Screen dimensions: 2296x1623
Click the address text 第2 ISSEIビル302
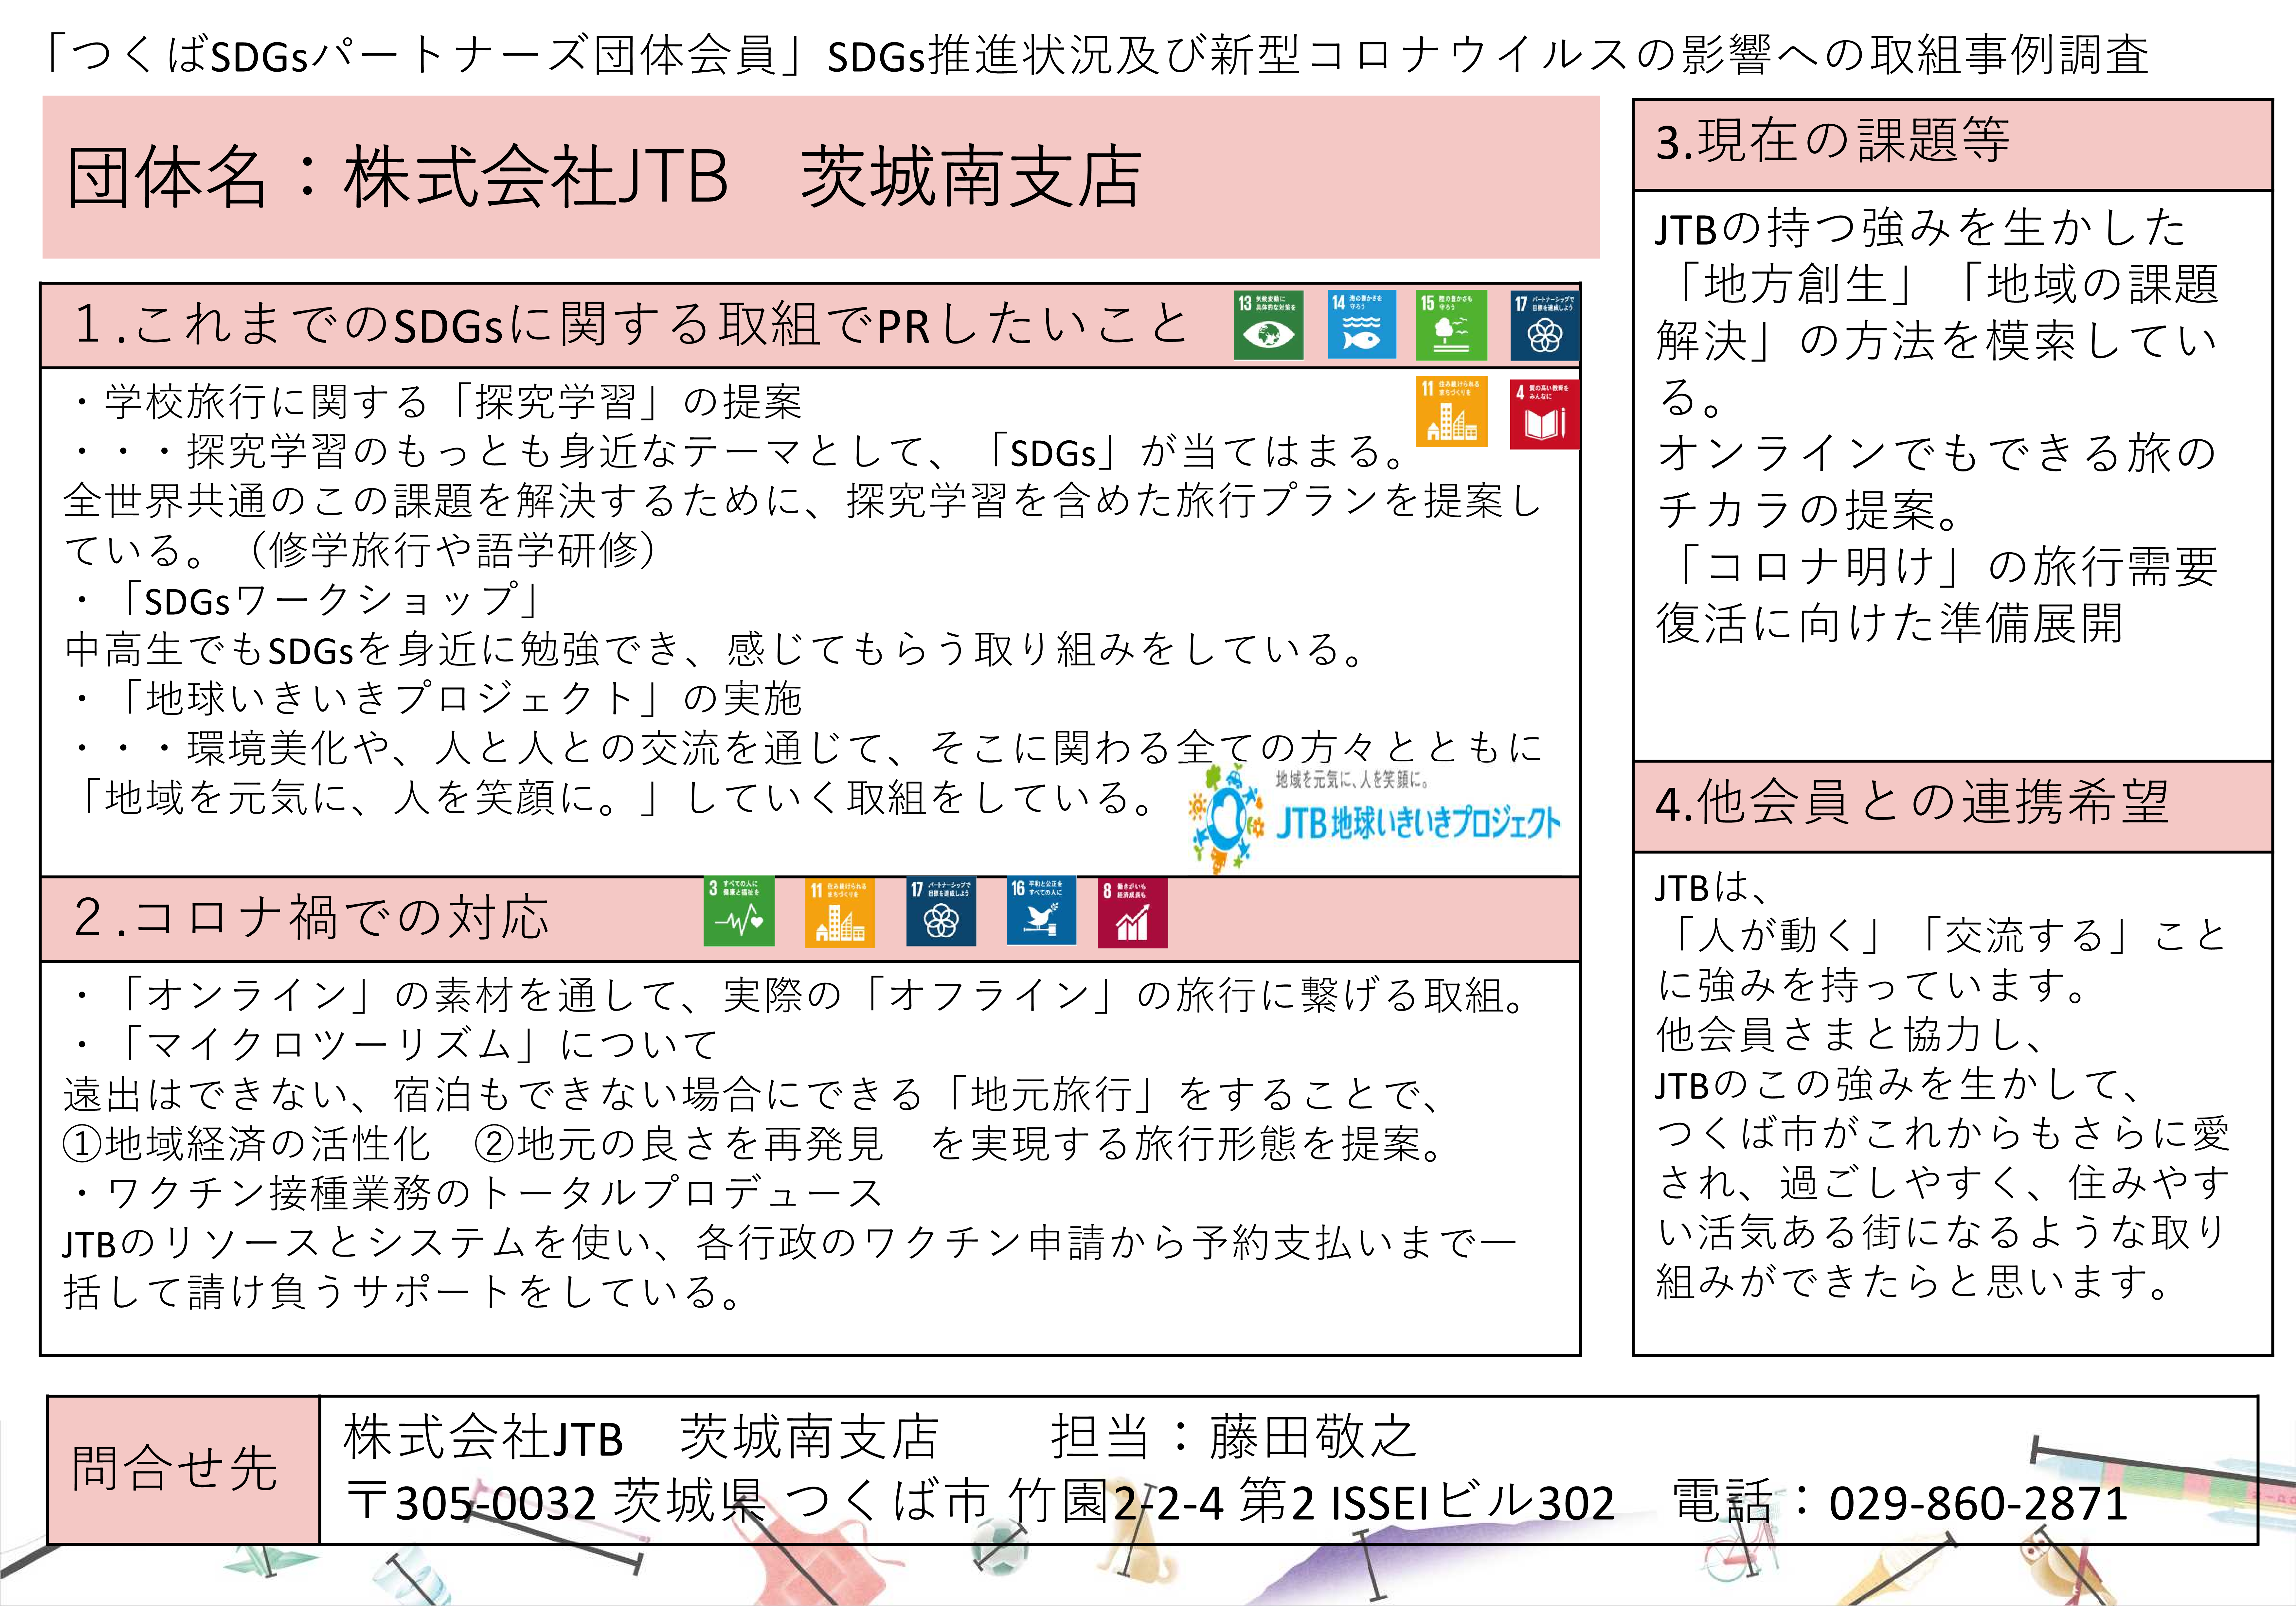click(1427, 1502)
